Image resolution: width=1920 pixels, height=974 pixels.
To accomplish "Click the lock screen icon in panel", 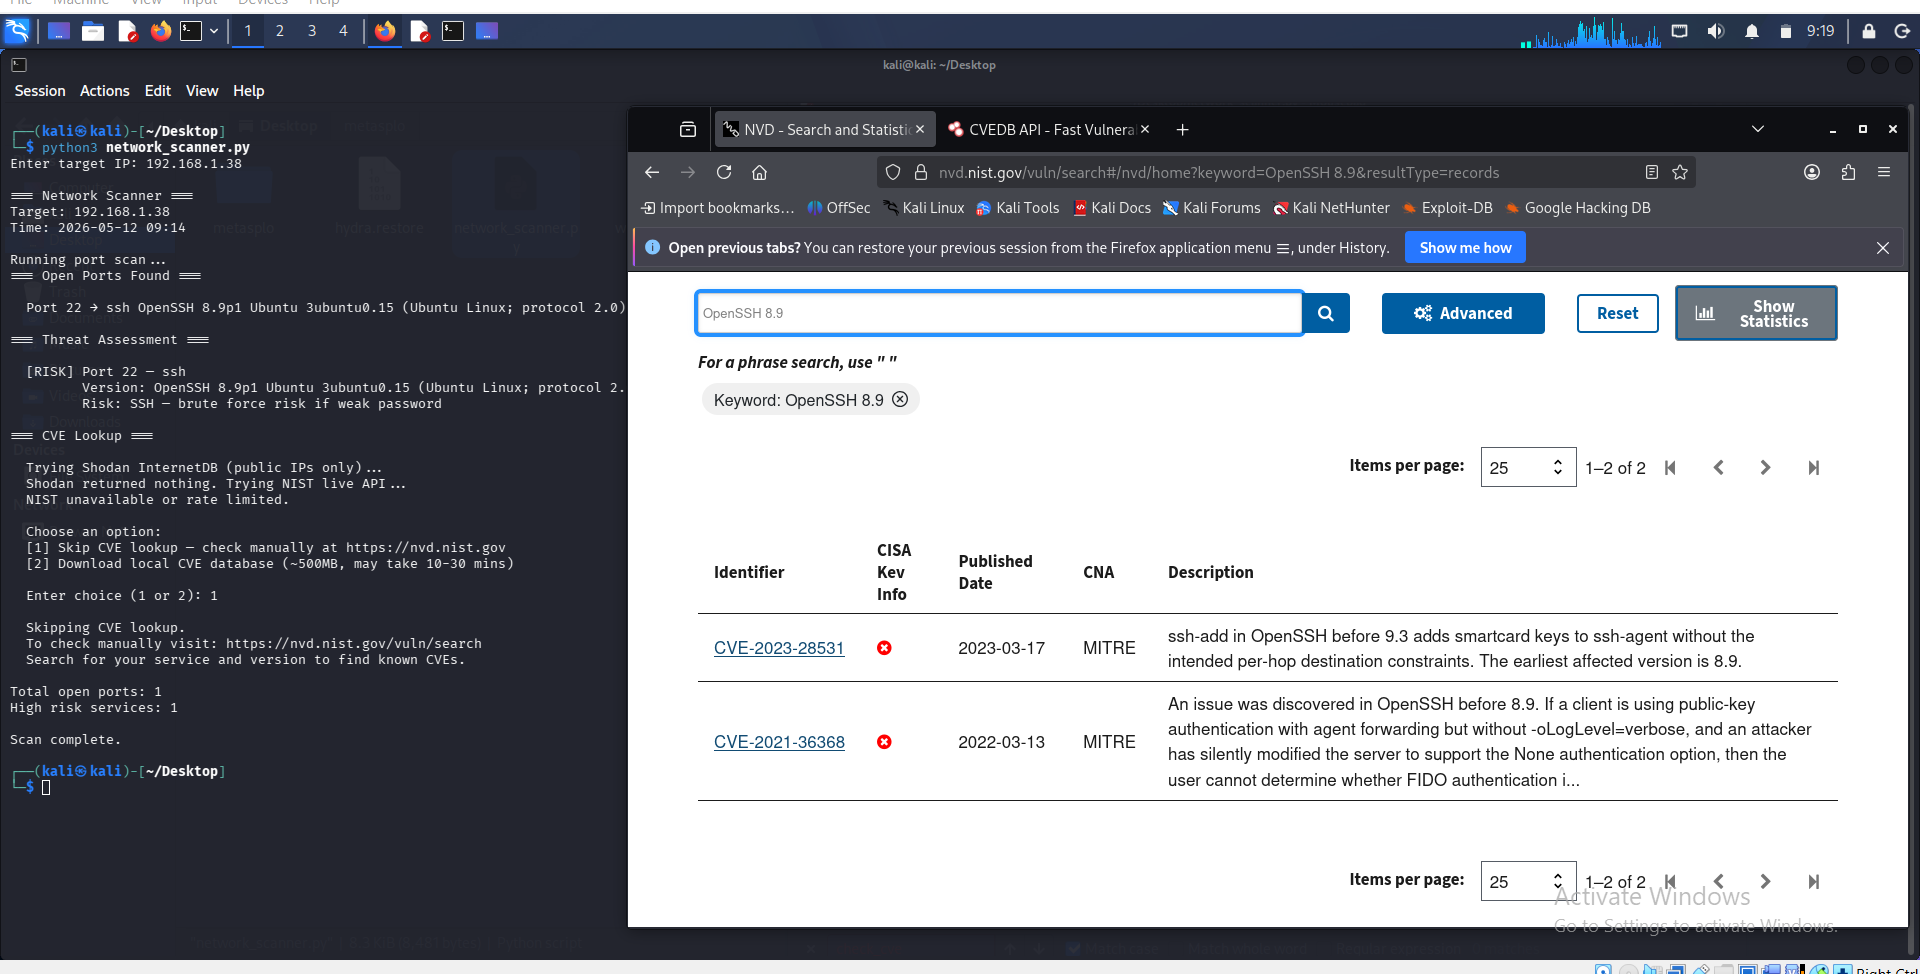I will pyautogui.click(x=1868, y=31).
